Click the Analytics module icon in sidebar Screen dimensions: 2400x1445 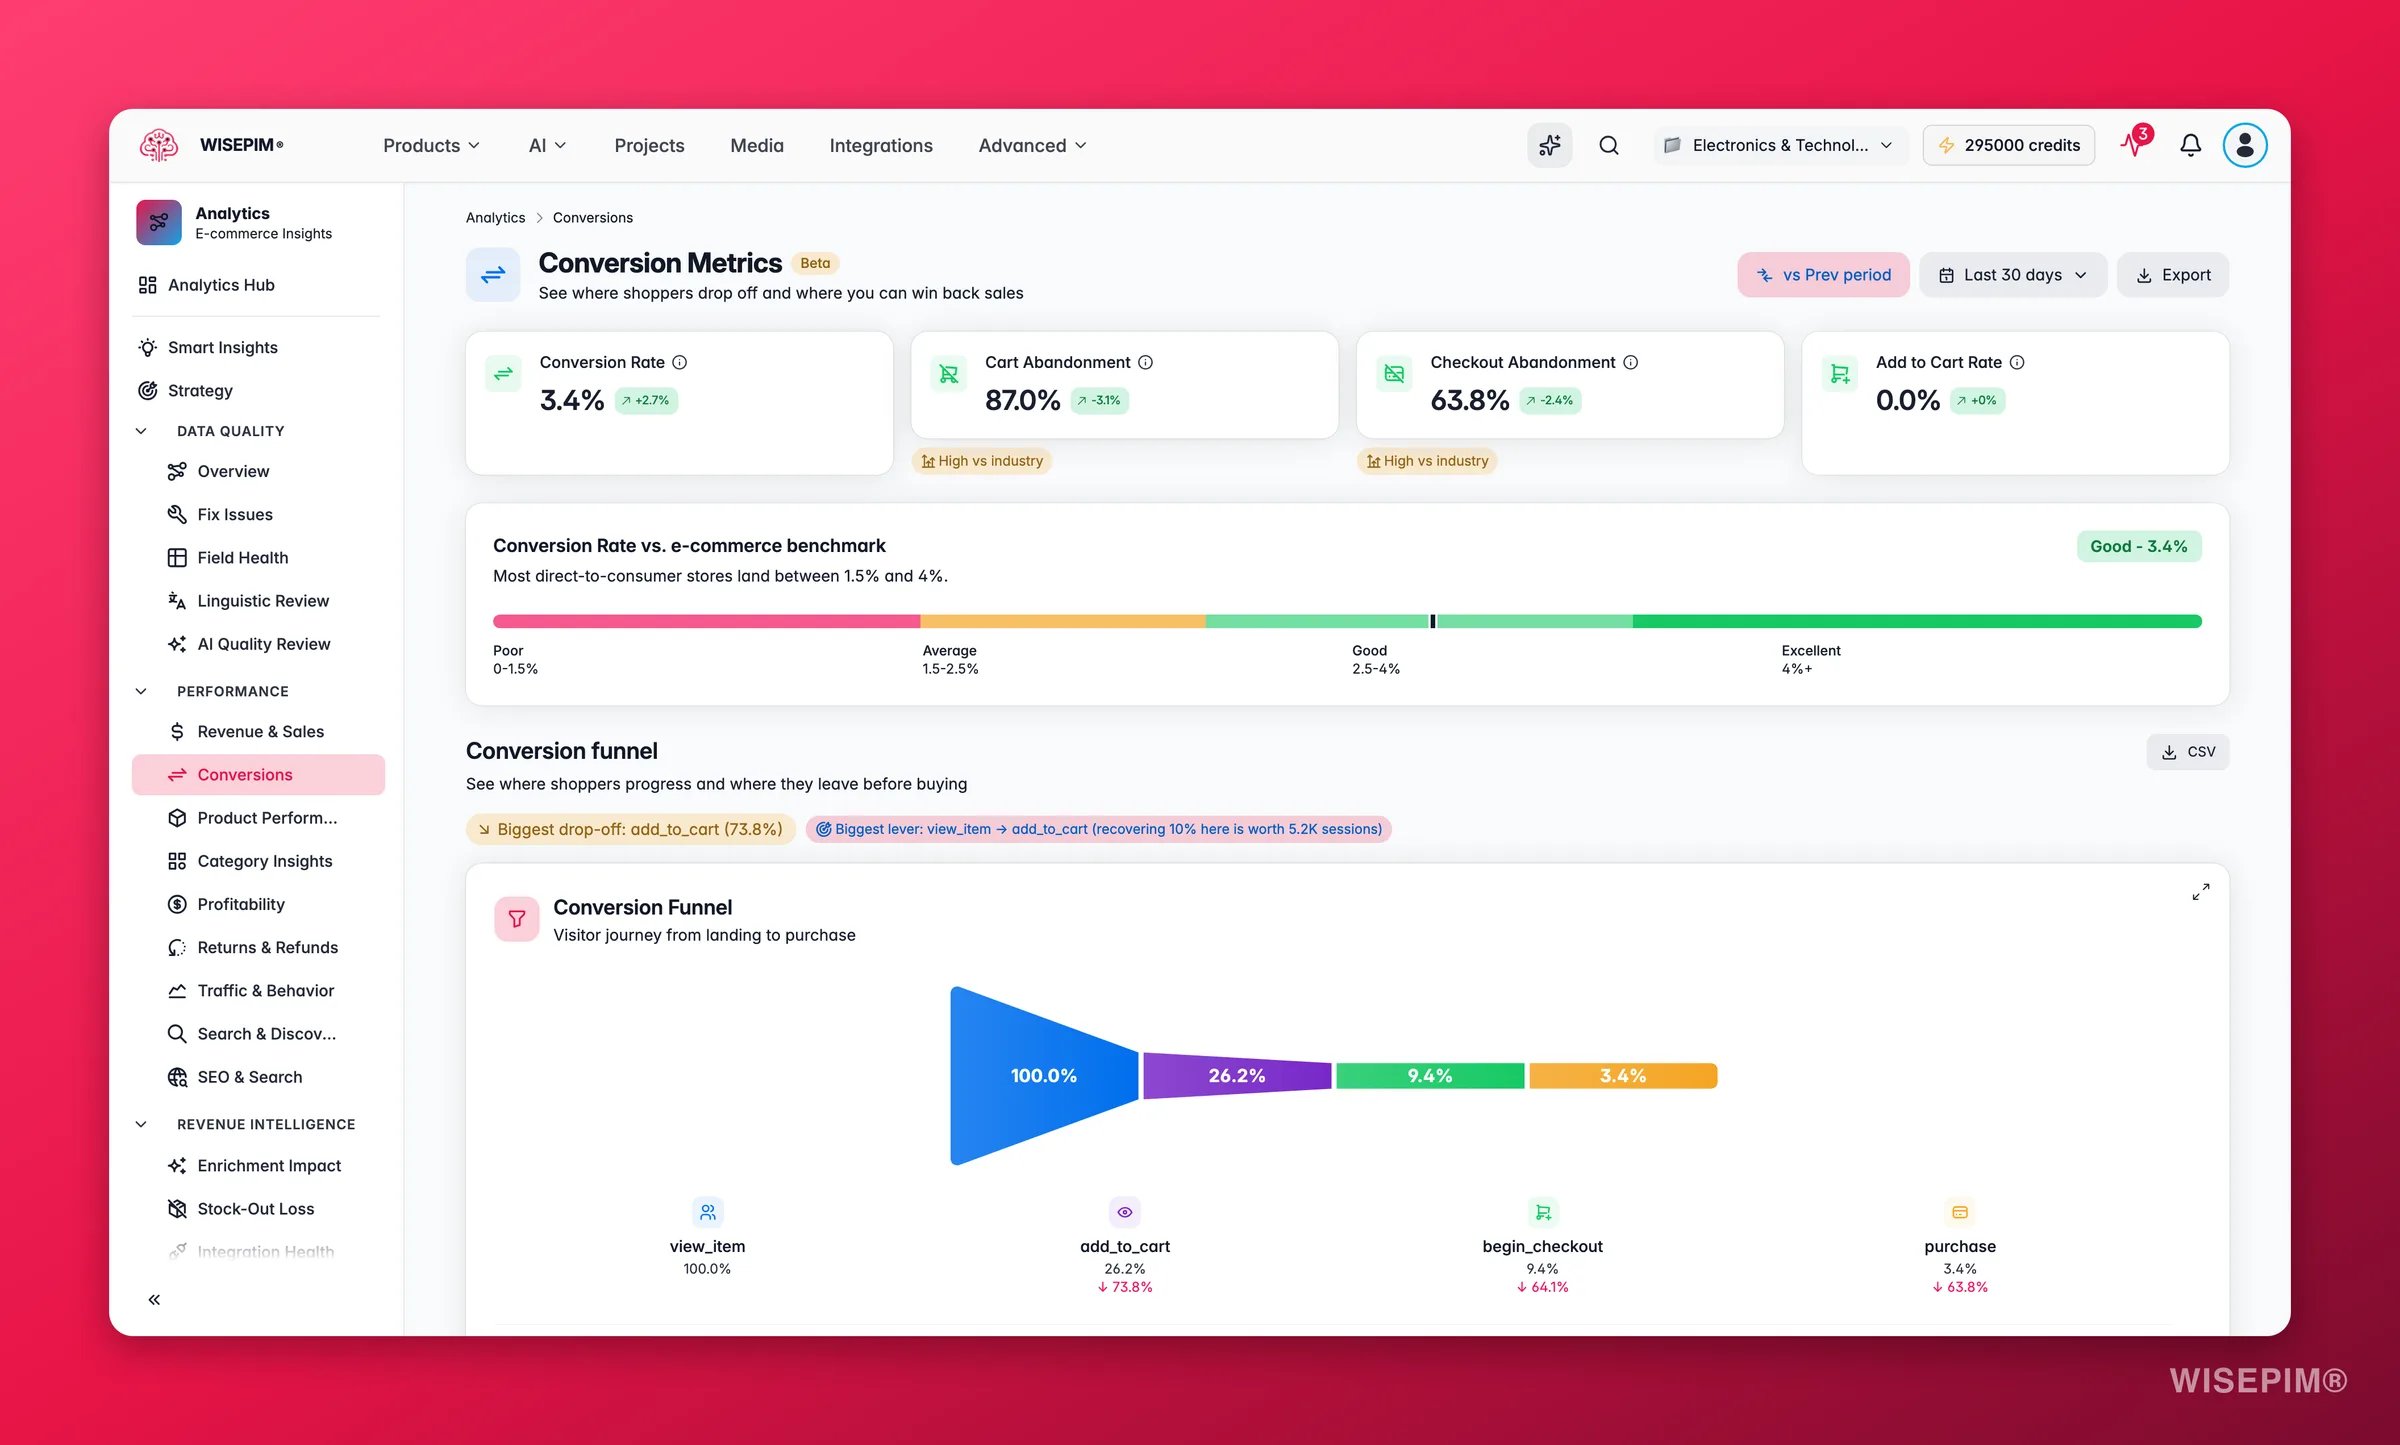(x=159, y=222)
